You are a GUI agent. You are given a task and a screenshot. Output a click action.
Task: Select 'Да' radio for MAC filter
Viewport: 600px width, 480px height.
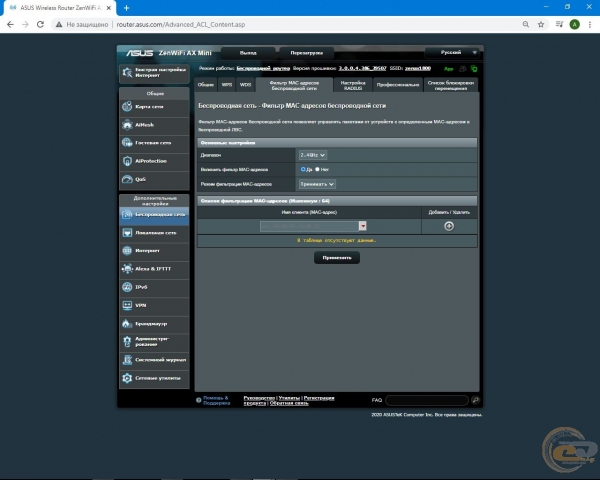(x=303, y=169)
